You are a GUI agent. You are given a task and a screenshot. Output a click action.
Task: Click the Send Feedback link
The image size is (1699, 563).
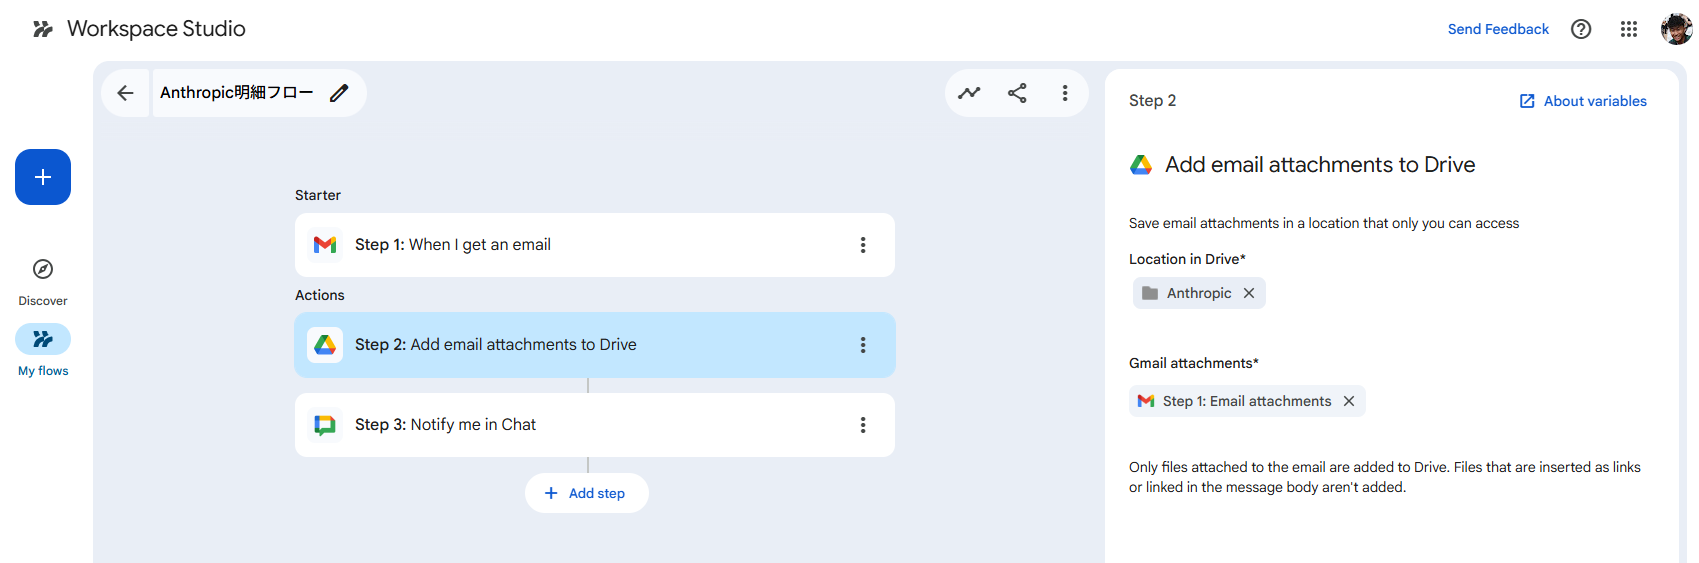pos(1498,29)
